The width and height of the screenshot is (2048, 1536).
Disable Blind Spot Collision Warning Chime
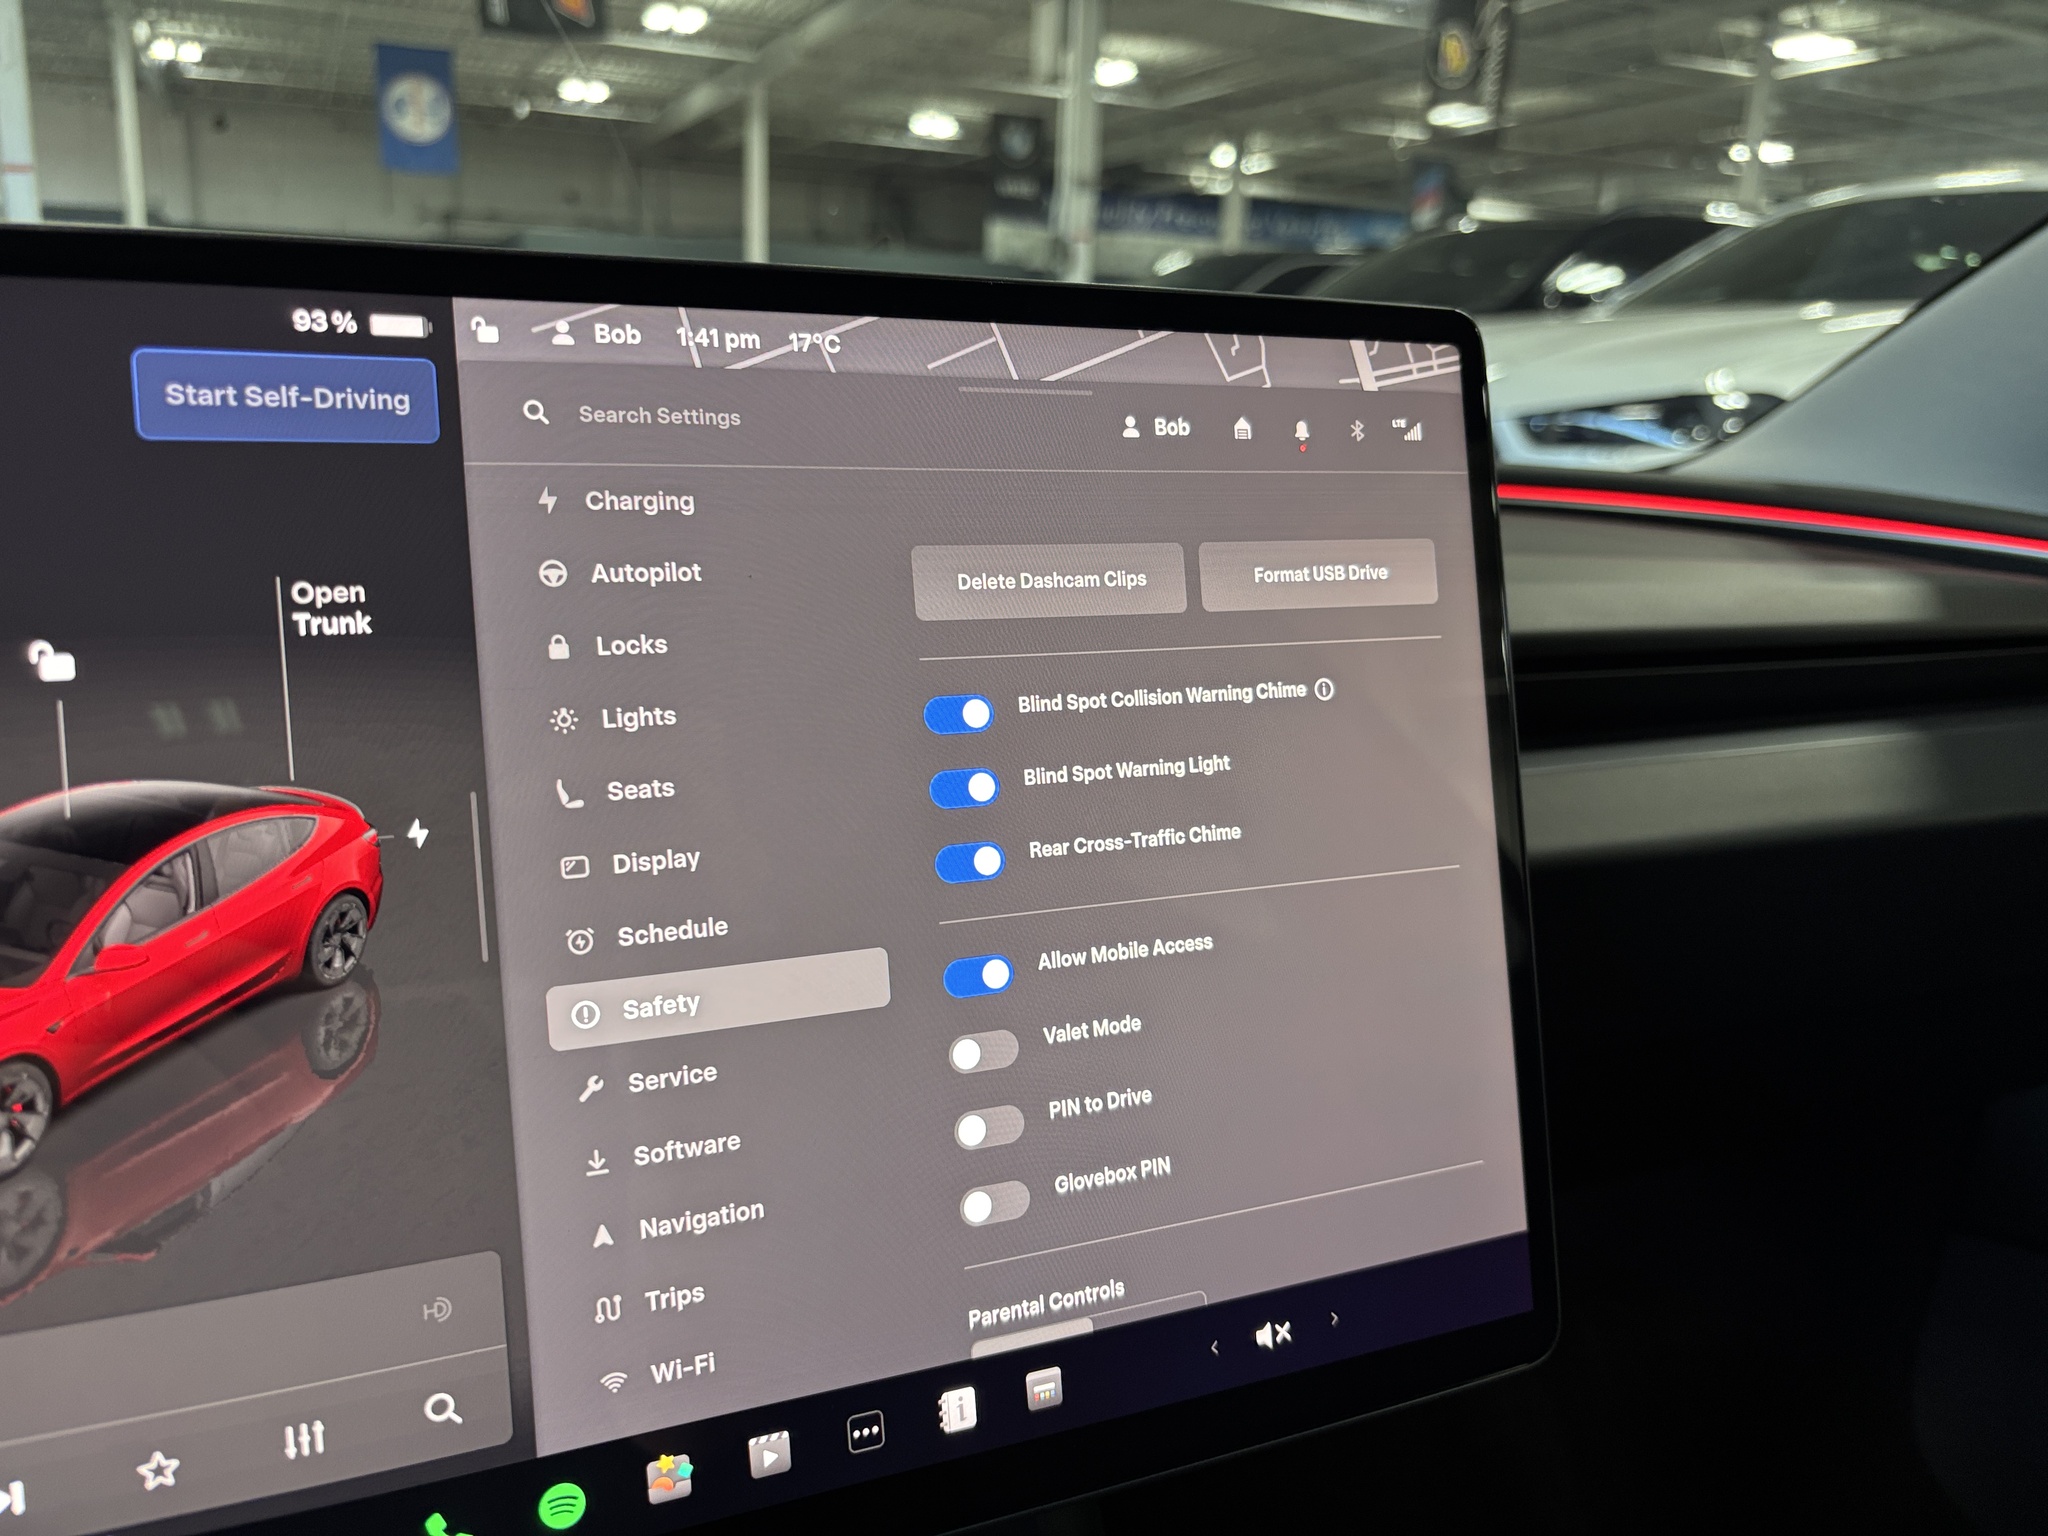958,714
